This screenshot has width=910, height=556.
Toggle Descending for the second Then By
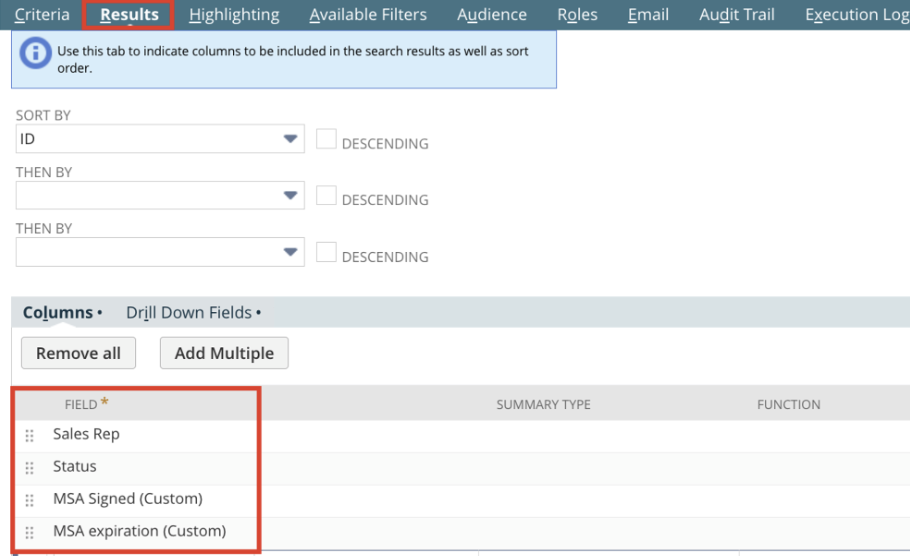[x=326, y=252]
